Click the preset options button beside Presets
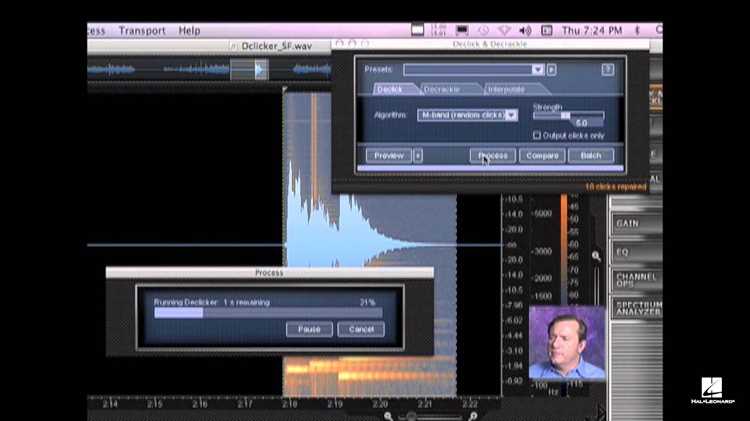The height and width of the screenshot is (421, 750). click(x=551, y=70)
